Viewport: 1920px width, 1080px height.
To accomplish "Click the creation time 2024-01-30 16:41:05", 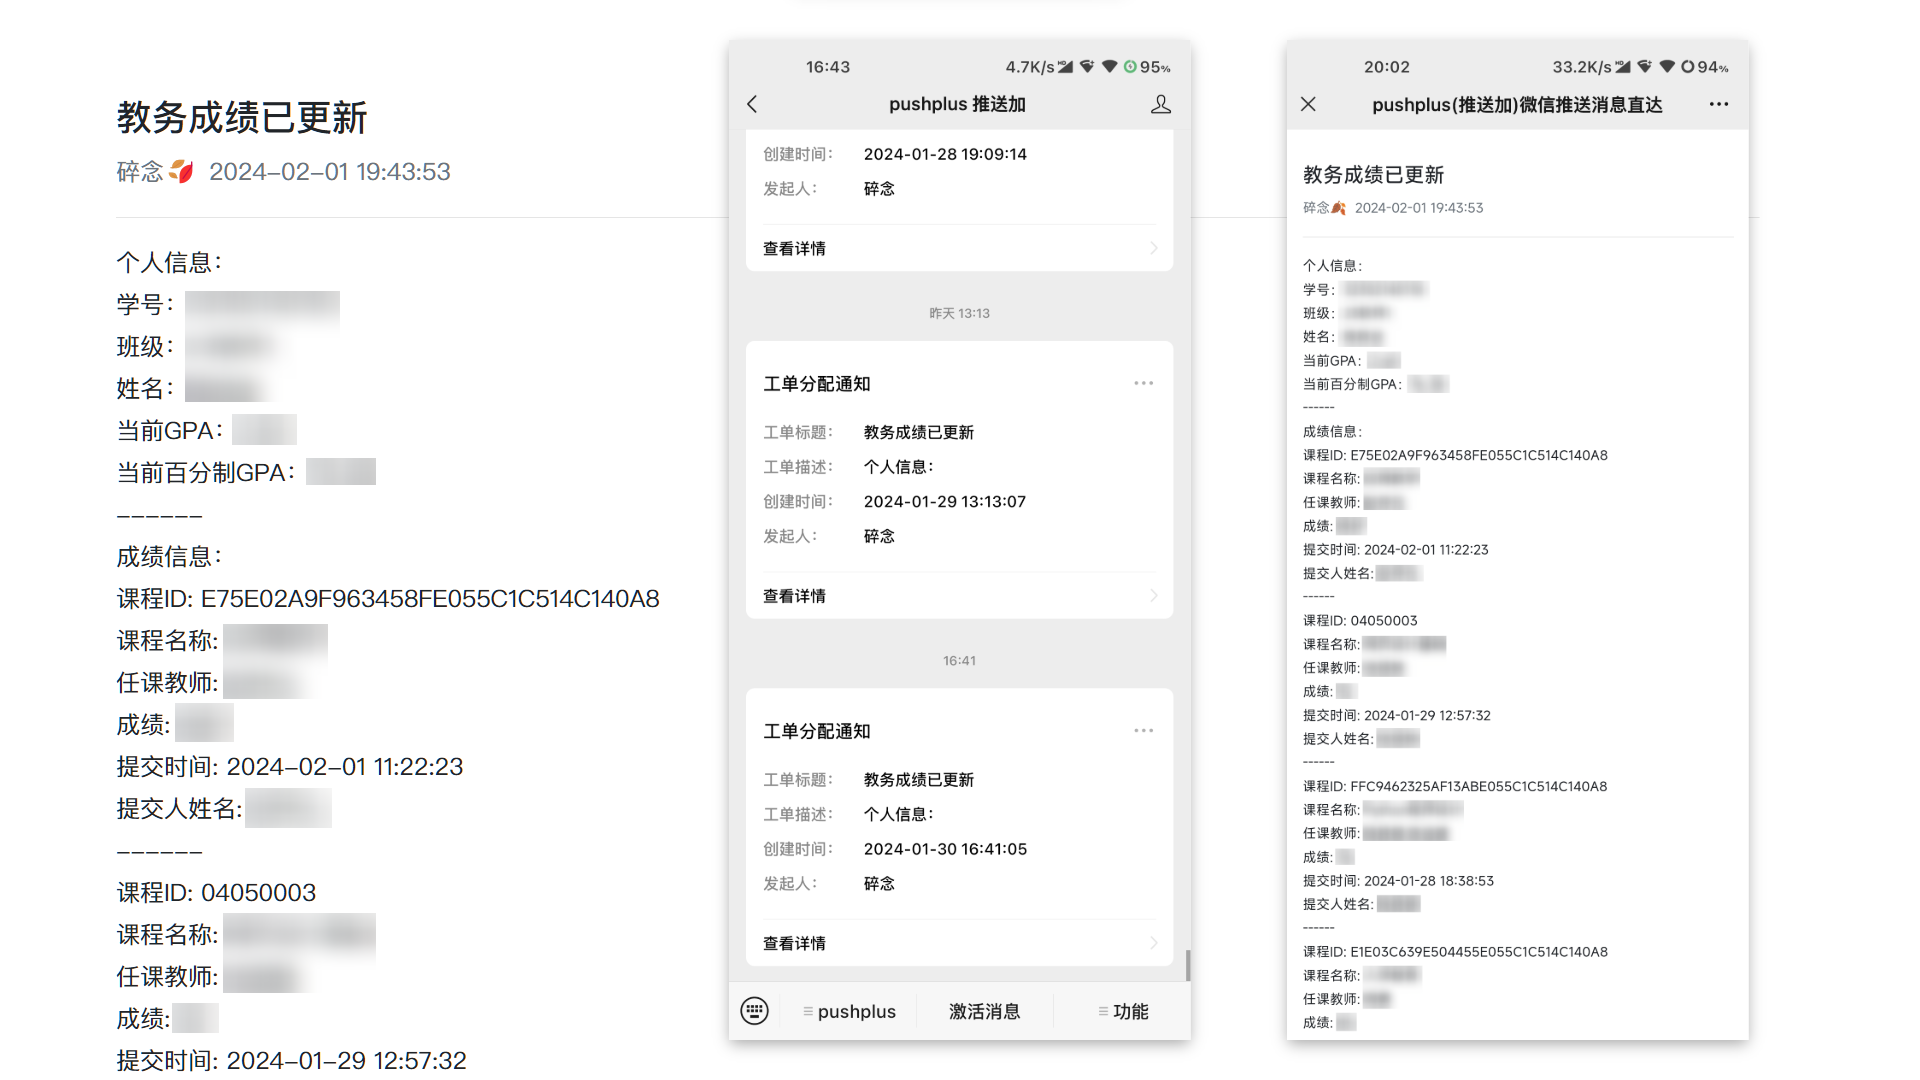I will (x=945, y=849).
